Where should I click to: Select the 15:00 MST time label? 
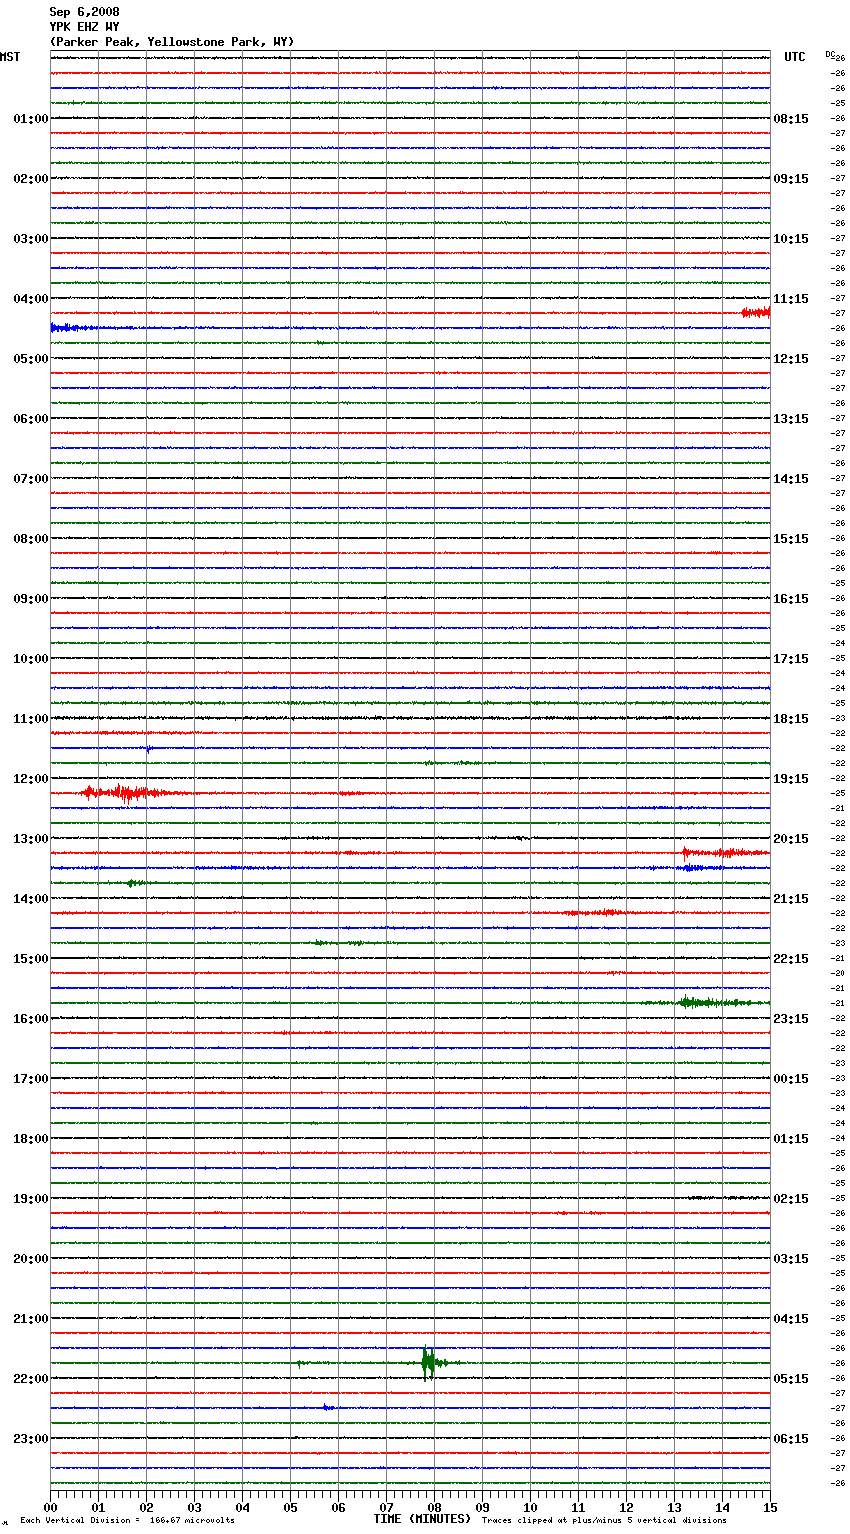(x=31, y=959)
